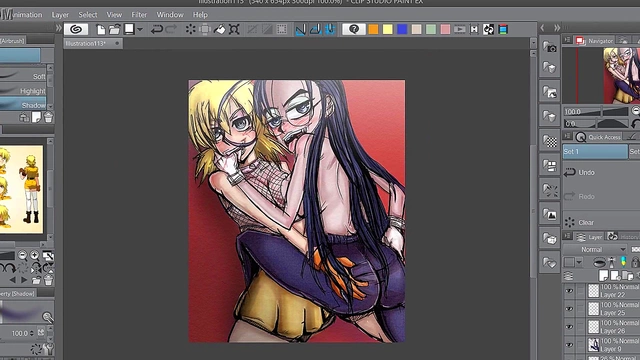
Task: Click the right dock left chevron
Action: pos(542,28)
